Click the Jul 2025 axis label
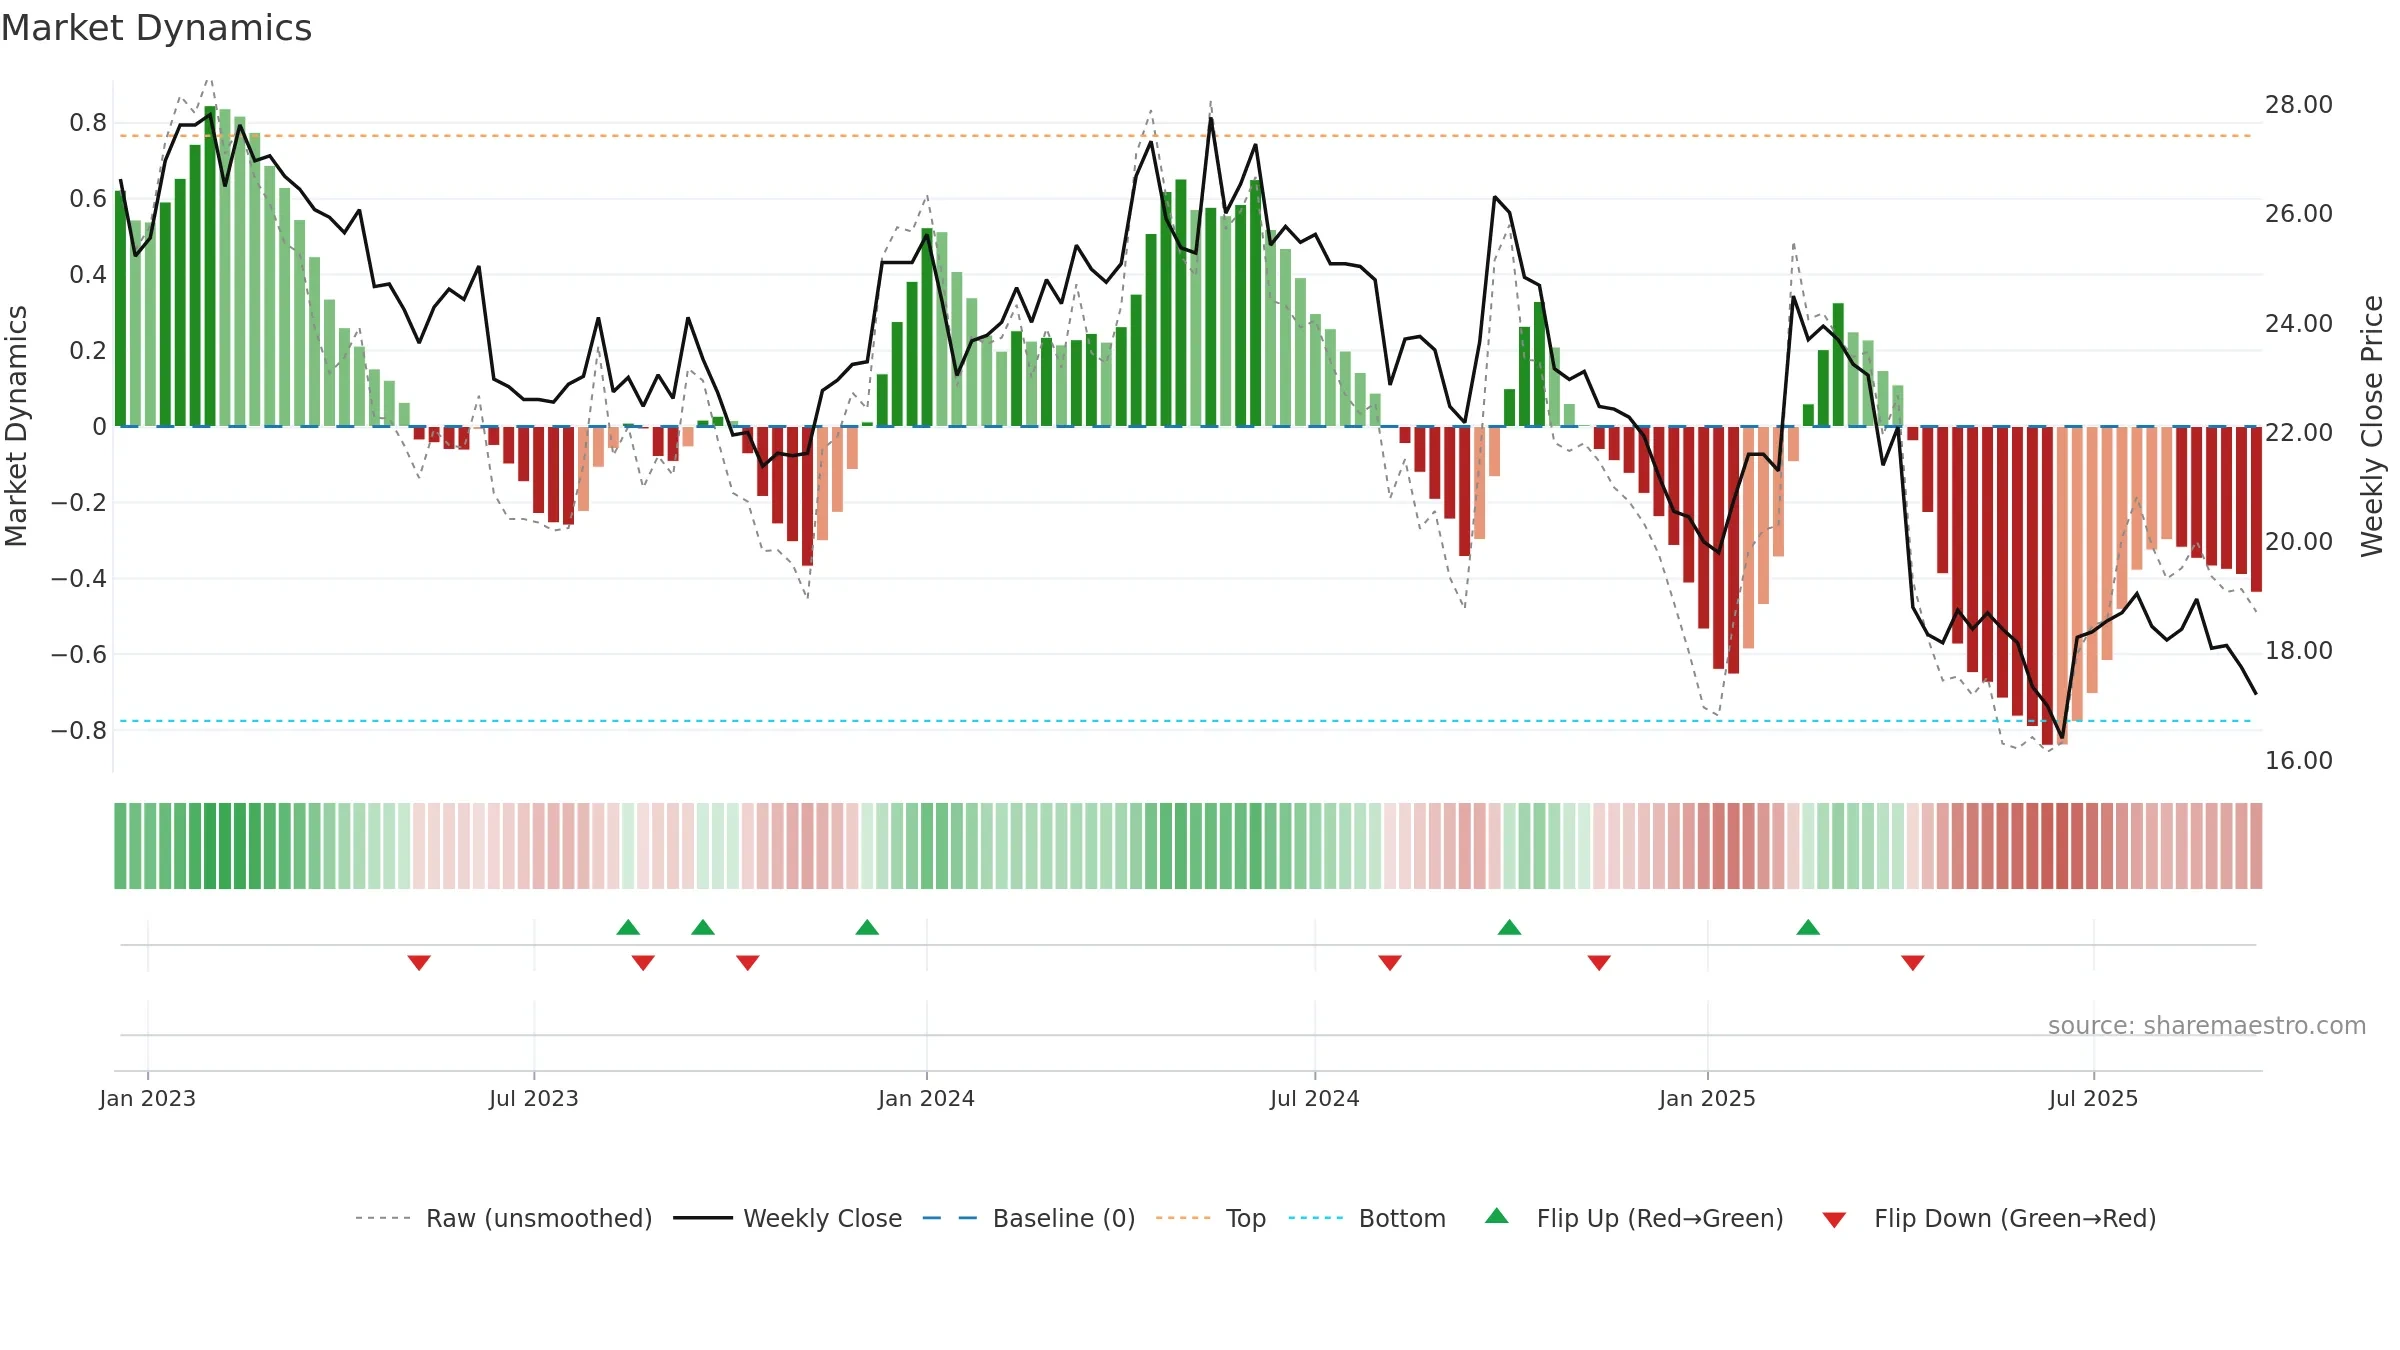2400x1350 pixels. 2094,1098
